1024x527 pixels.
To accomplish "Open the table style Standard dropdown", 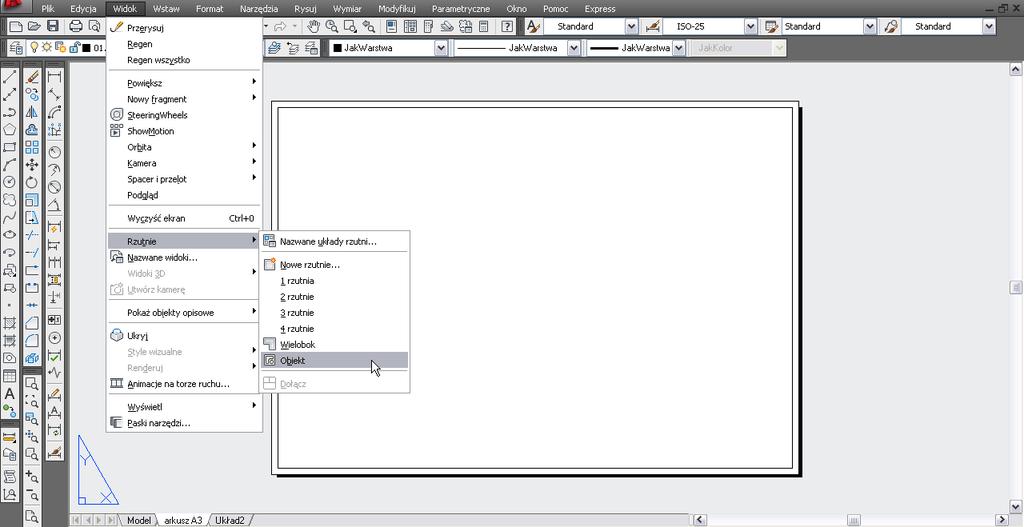I will coord(869,26).
